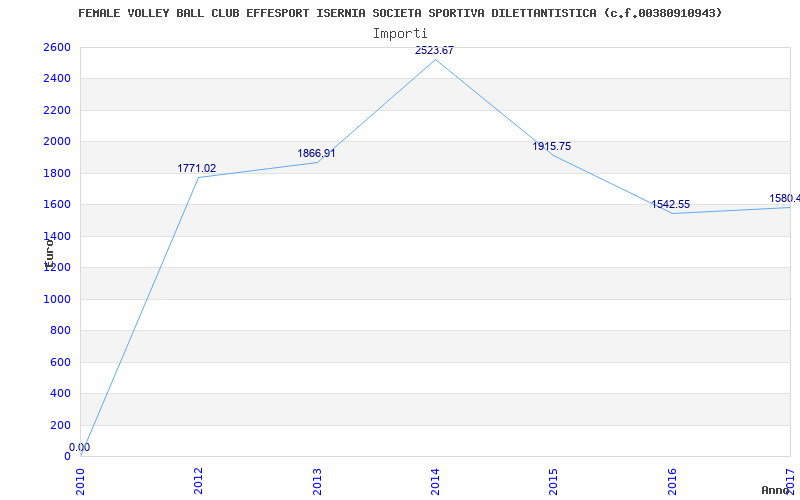This screenshot has width=800, height=500.
Task: Click the 'Importi' subtitle
Action: [400, 34]
